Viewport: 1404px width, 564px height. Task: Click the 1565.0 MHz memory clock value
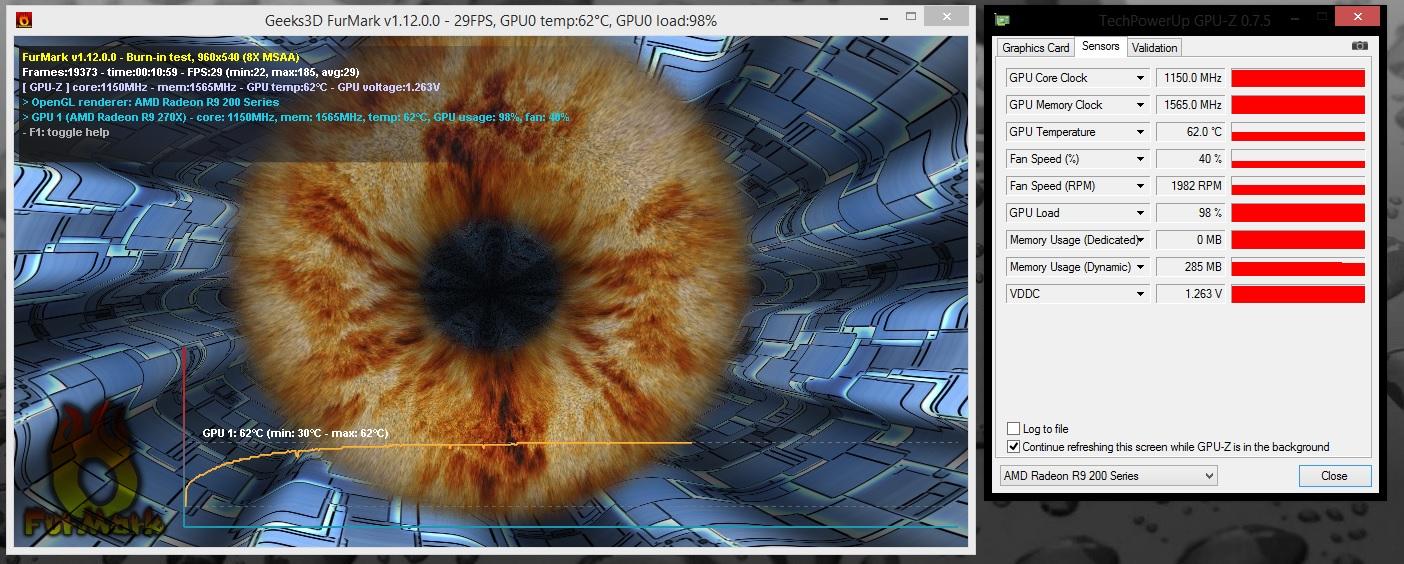(1191, 105)
